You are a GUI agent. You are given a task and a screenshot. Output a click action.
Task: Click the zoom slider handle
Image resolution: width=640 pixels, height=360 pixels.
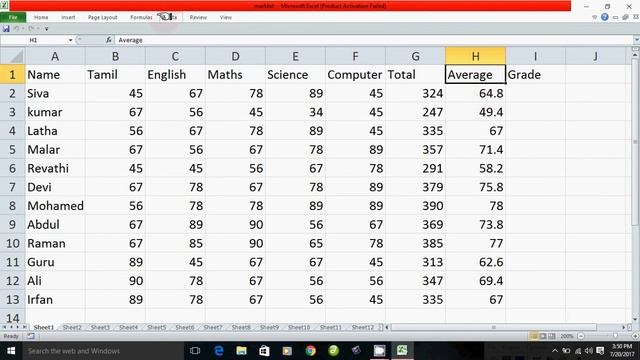(x=615, y=336)
